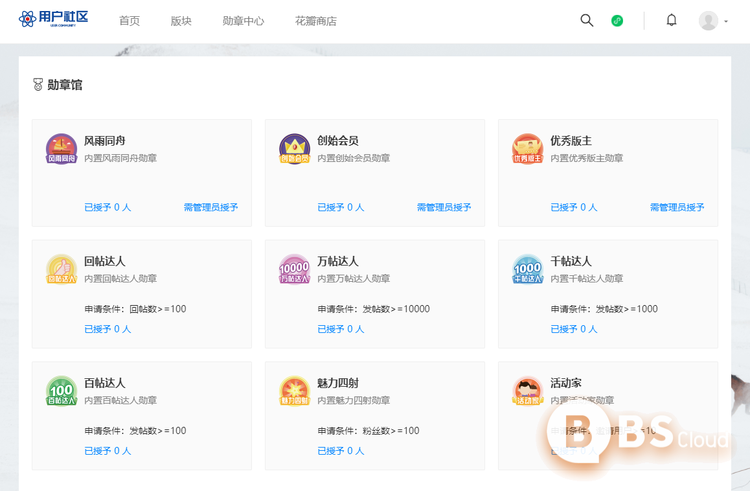Select the 百帖达人 medal title
The height and width of the screenshot is (491, 750).
pos(105,383)
